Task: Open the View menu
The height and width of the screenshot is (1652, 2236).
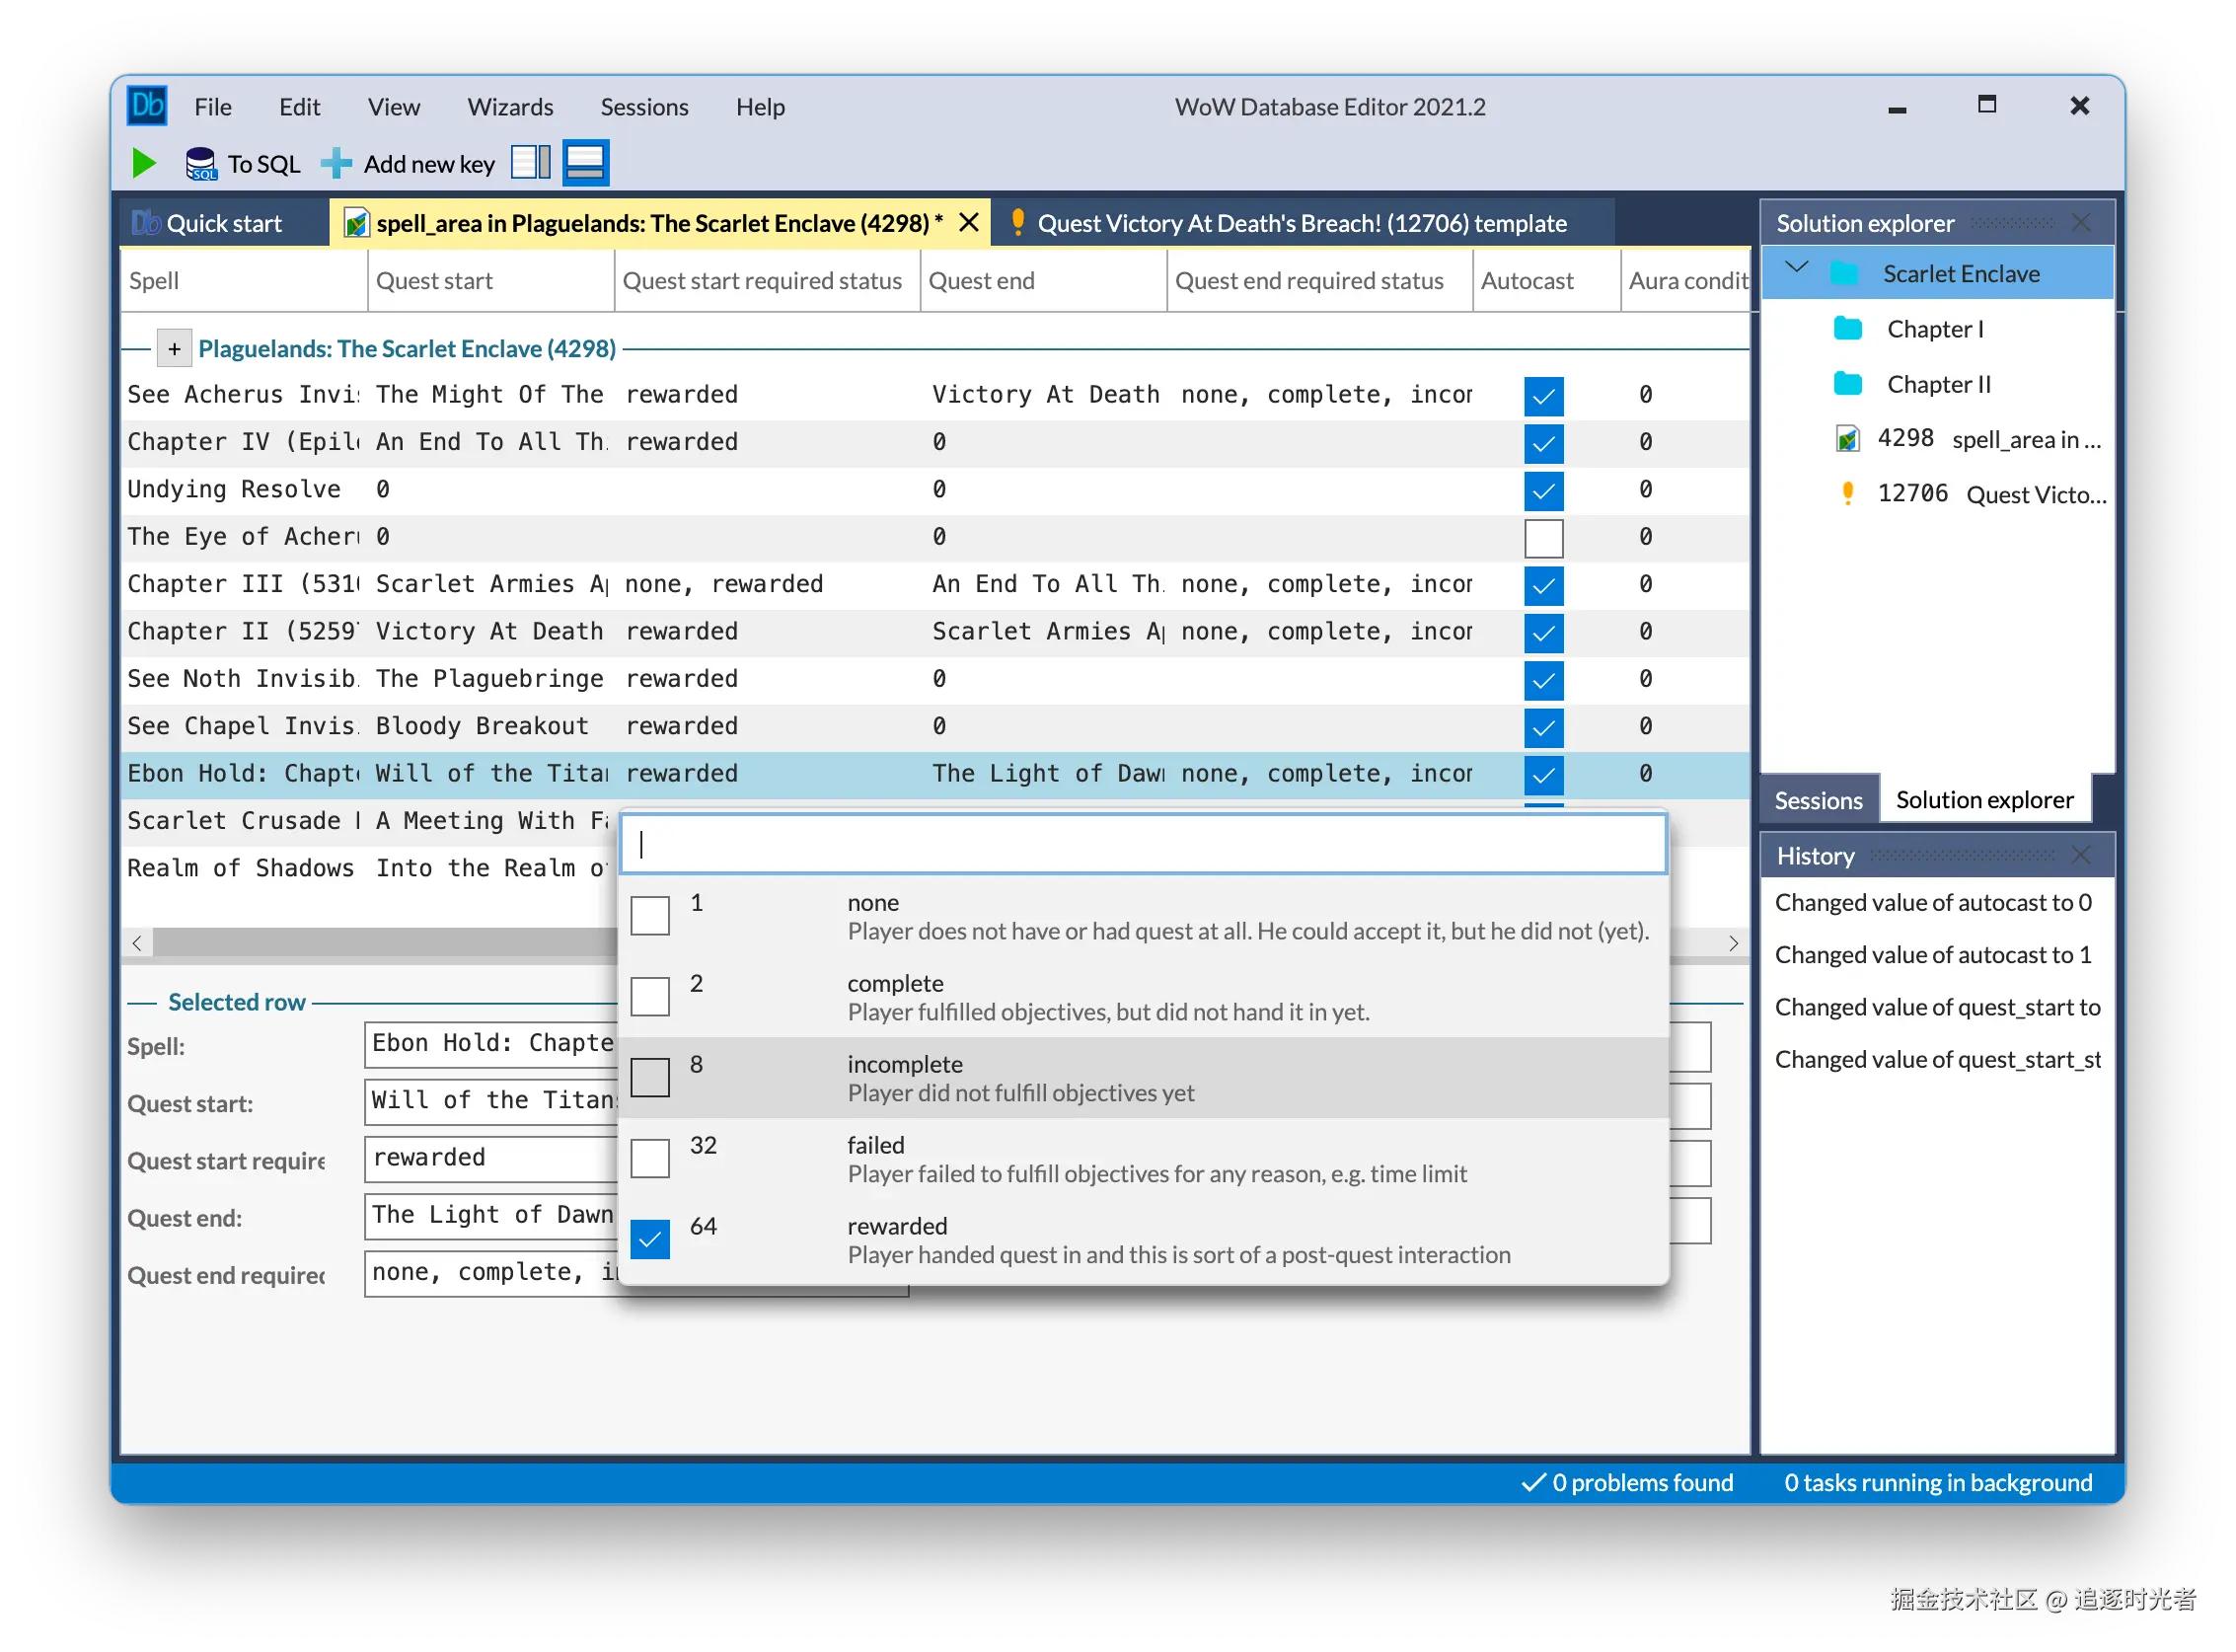Action: point(393,106)
